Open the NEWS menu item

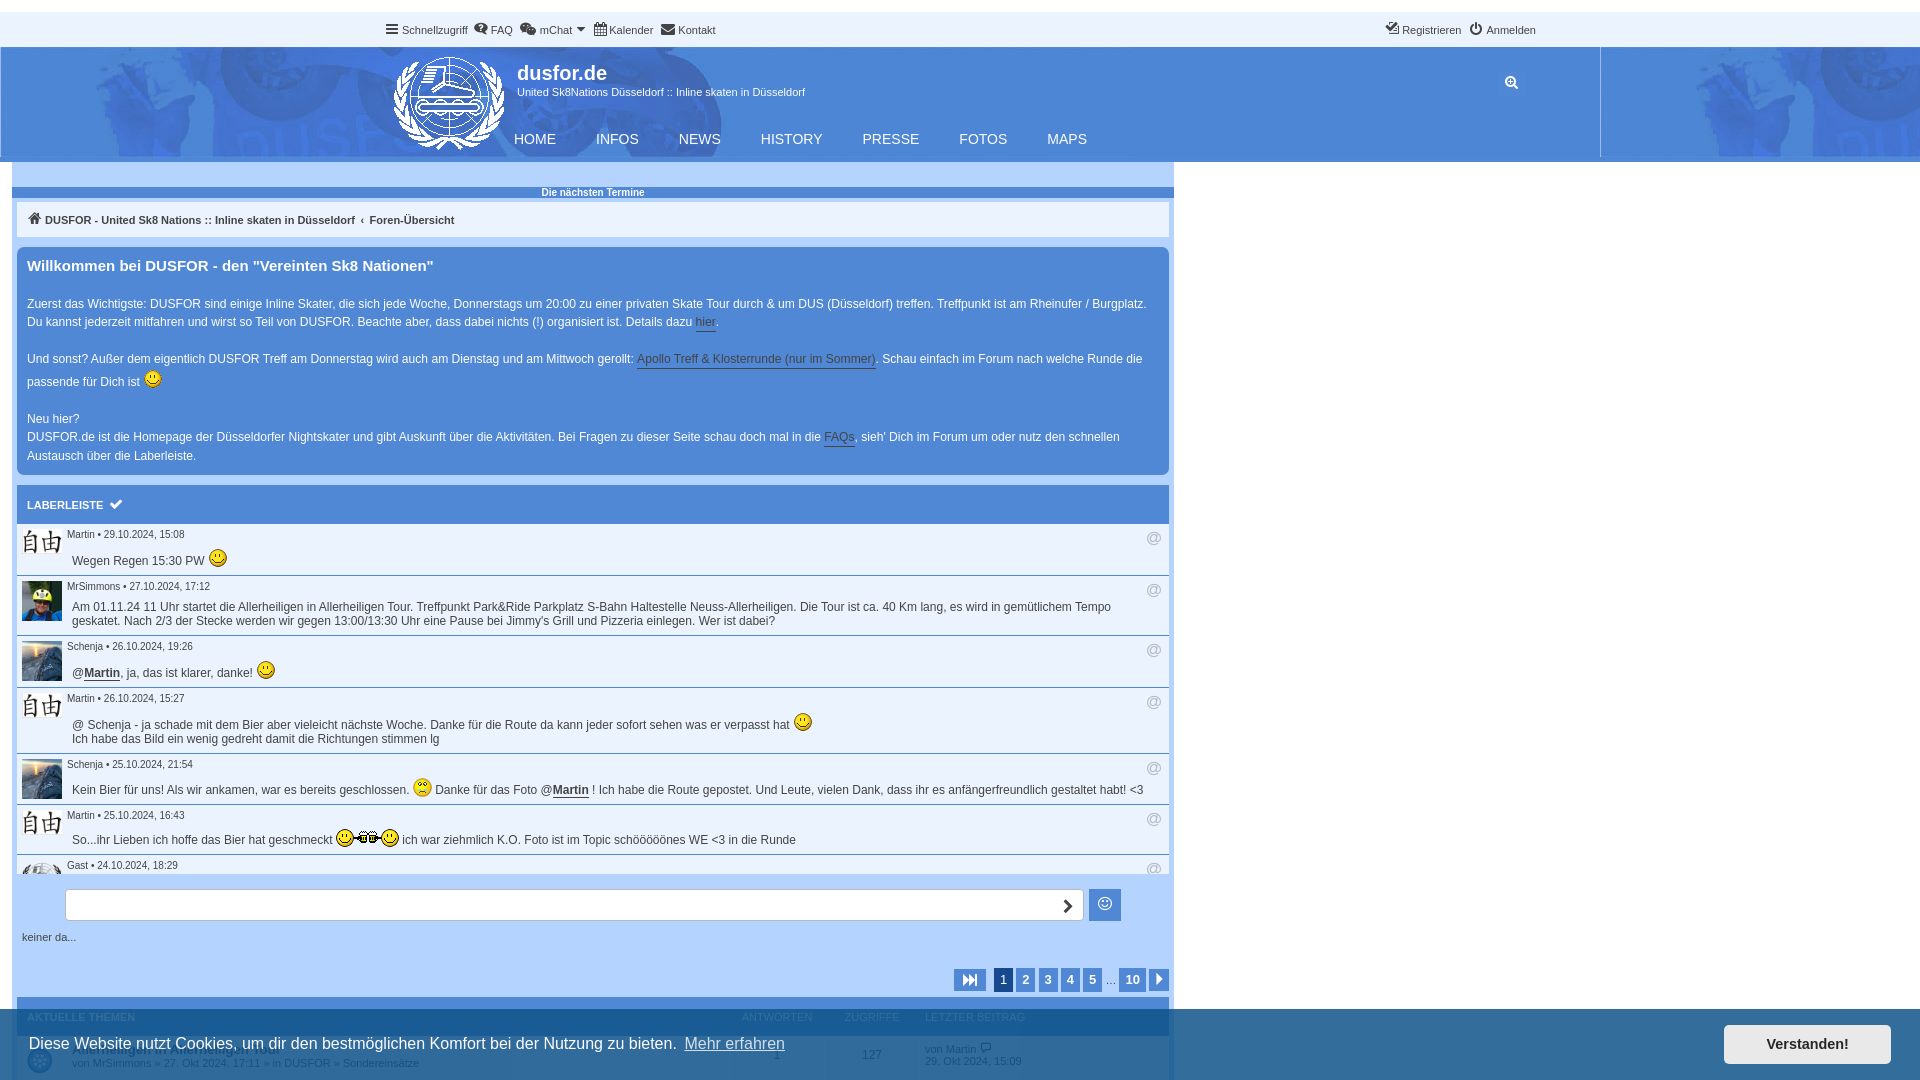click(x=699, y=139)
